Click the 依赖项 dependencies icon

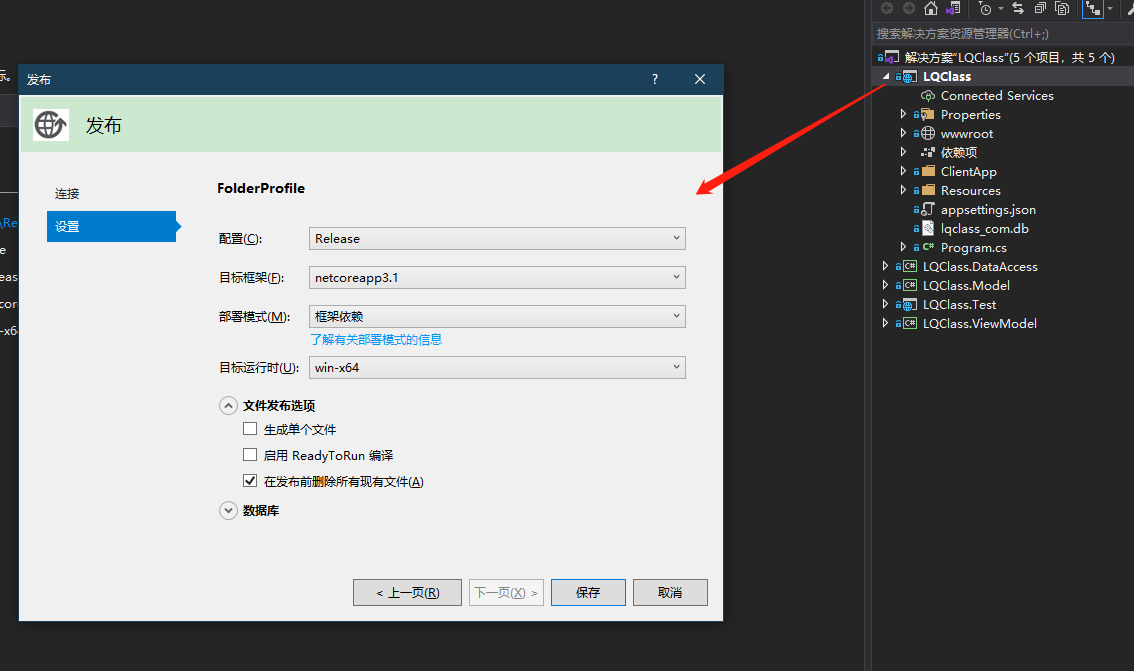[928, 153]
